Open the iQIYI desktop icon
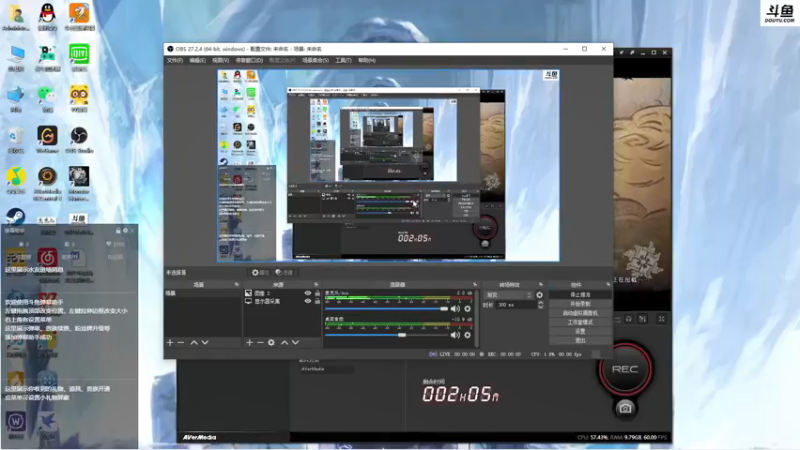 coord(79,57)
